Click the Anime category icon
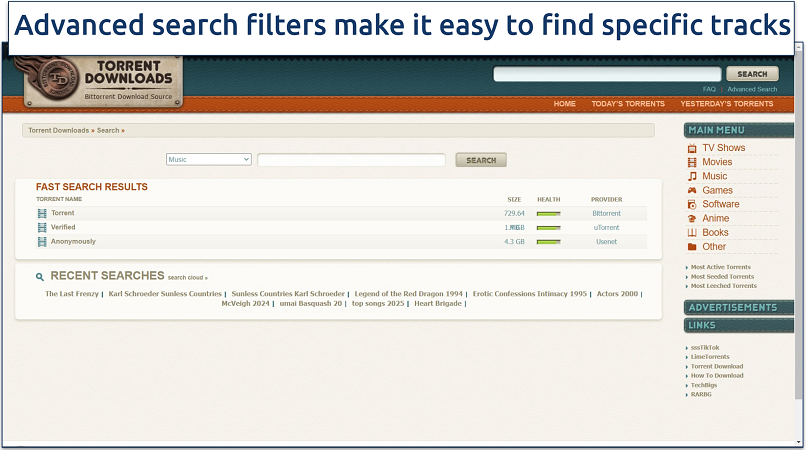This screenshot has width=806, height=450. 692,219
